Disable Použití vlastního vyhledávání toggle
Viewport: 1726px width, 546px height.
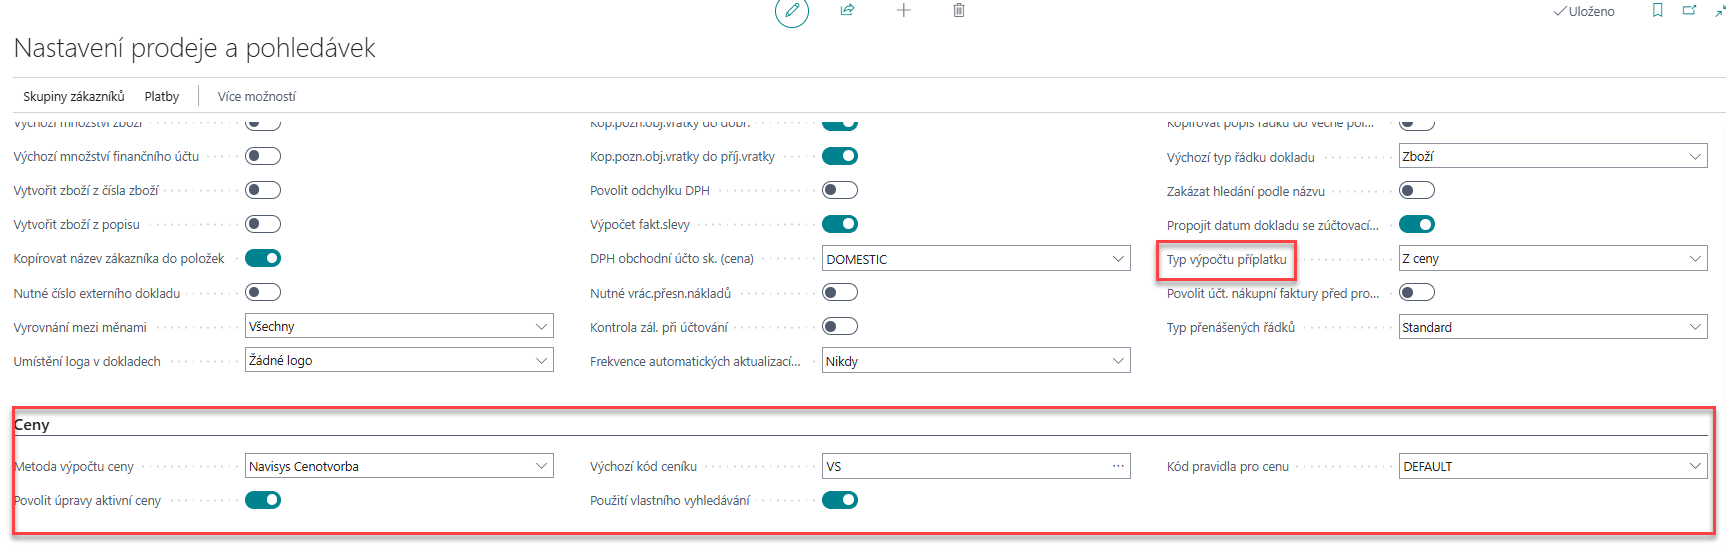839,500
